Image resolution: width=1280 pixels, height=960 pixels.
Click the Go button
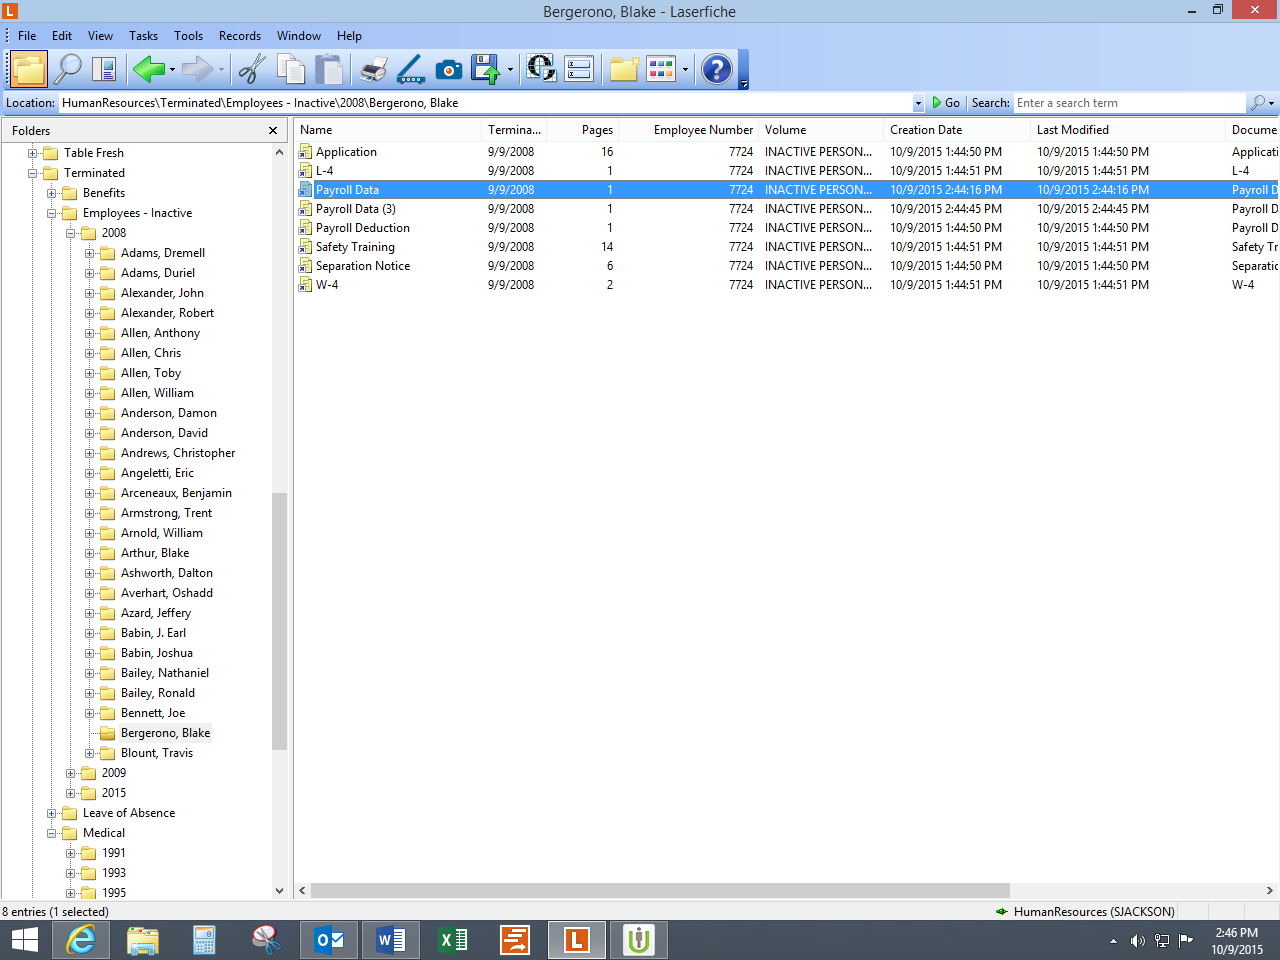pos(946,103)
